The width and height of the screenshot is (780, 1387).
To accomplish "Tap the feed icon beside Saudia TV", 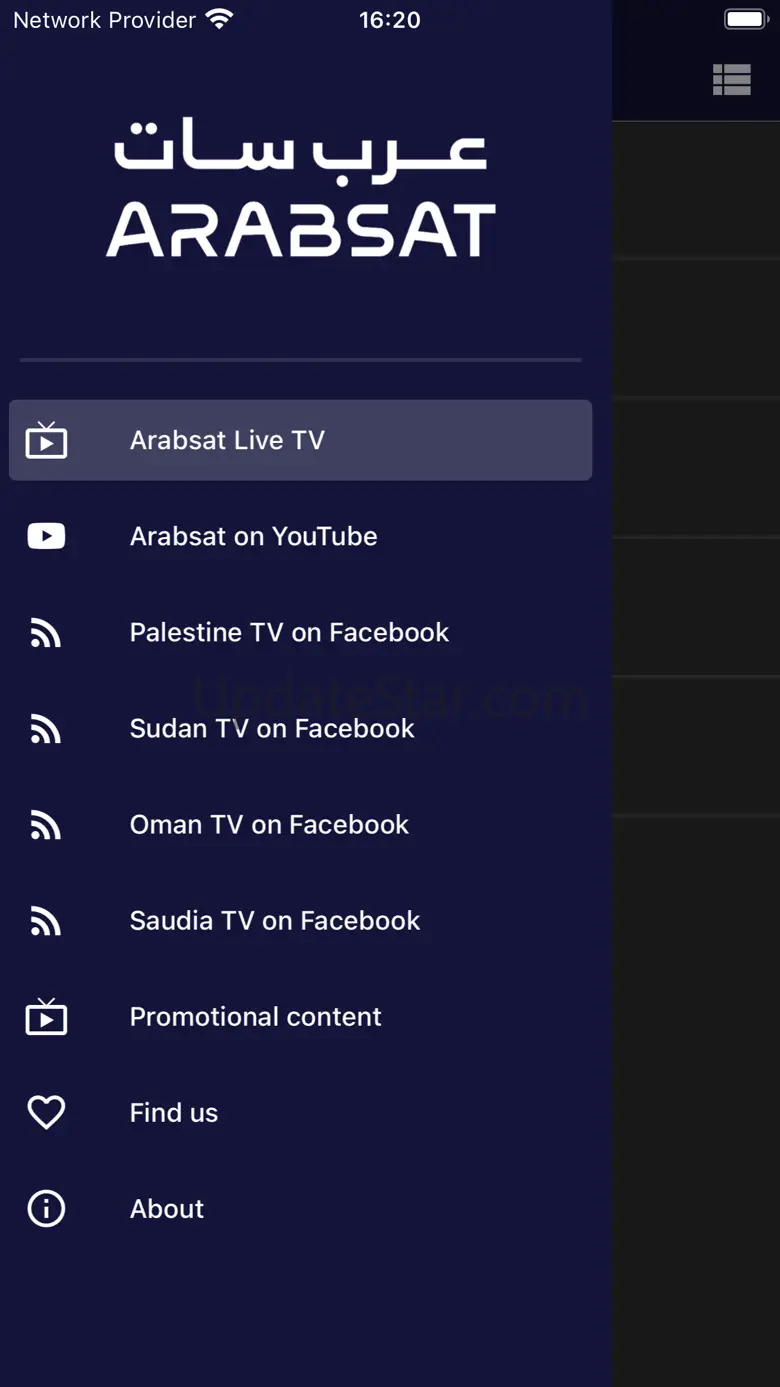I will [x=46, y=921].
